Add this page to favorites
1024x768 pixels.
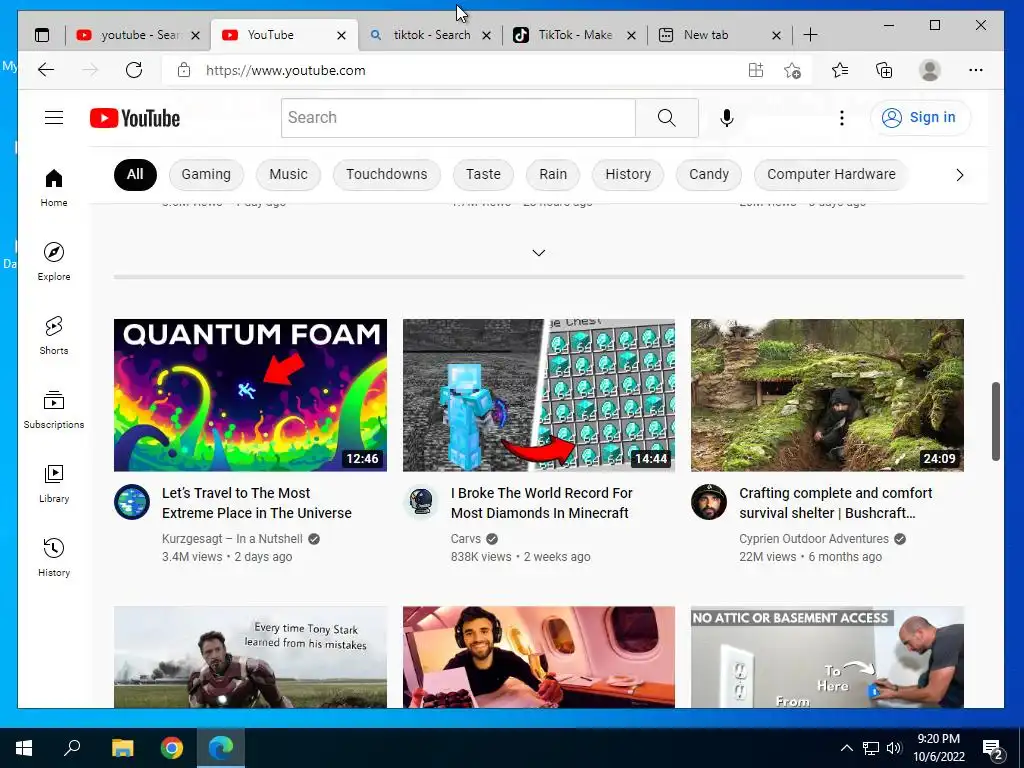[792, 70]
